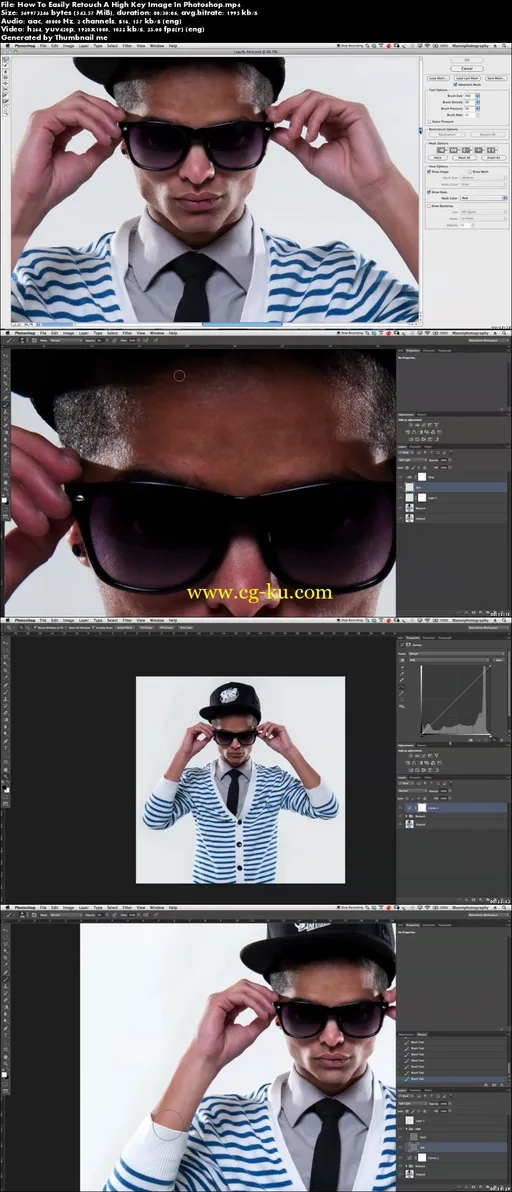Open Window menu in close-up sunglasses frame
The height and width of the screenshot is (1192, 512).
156,333
